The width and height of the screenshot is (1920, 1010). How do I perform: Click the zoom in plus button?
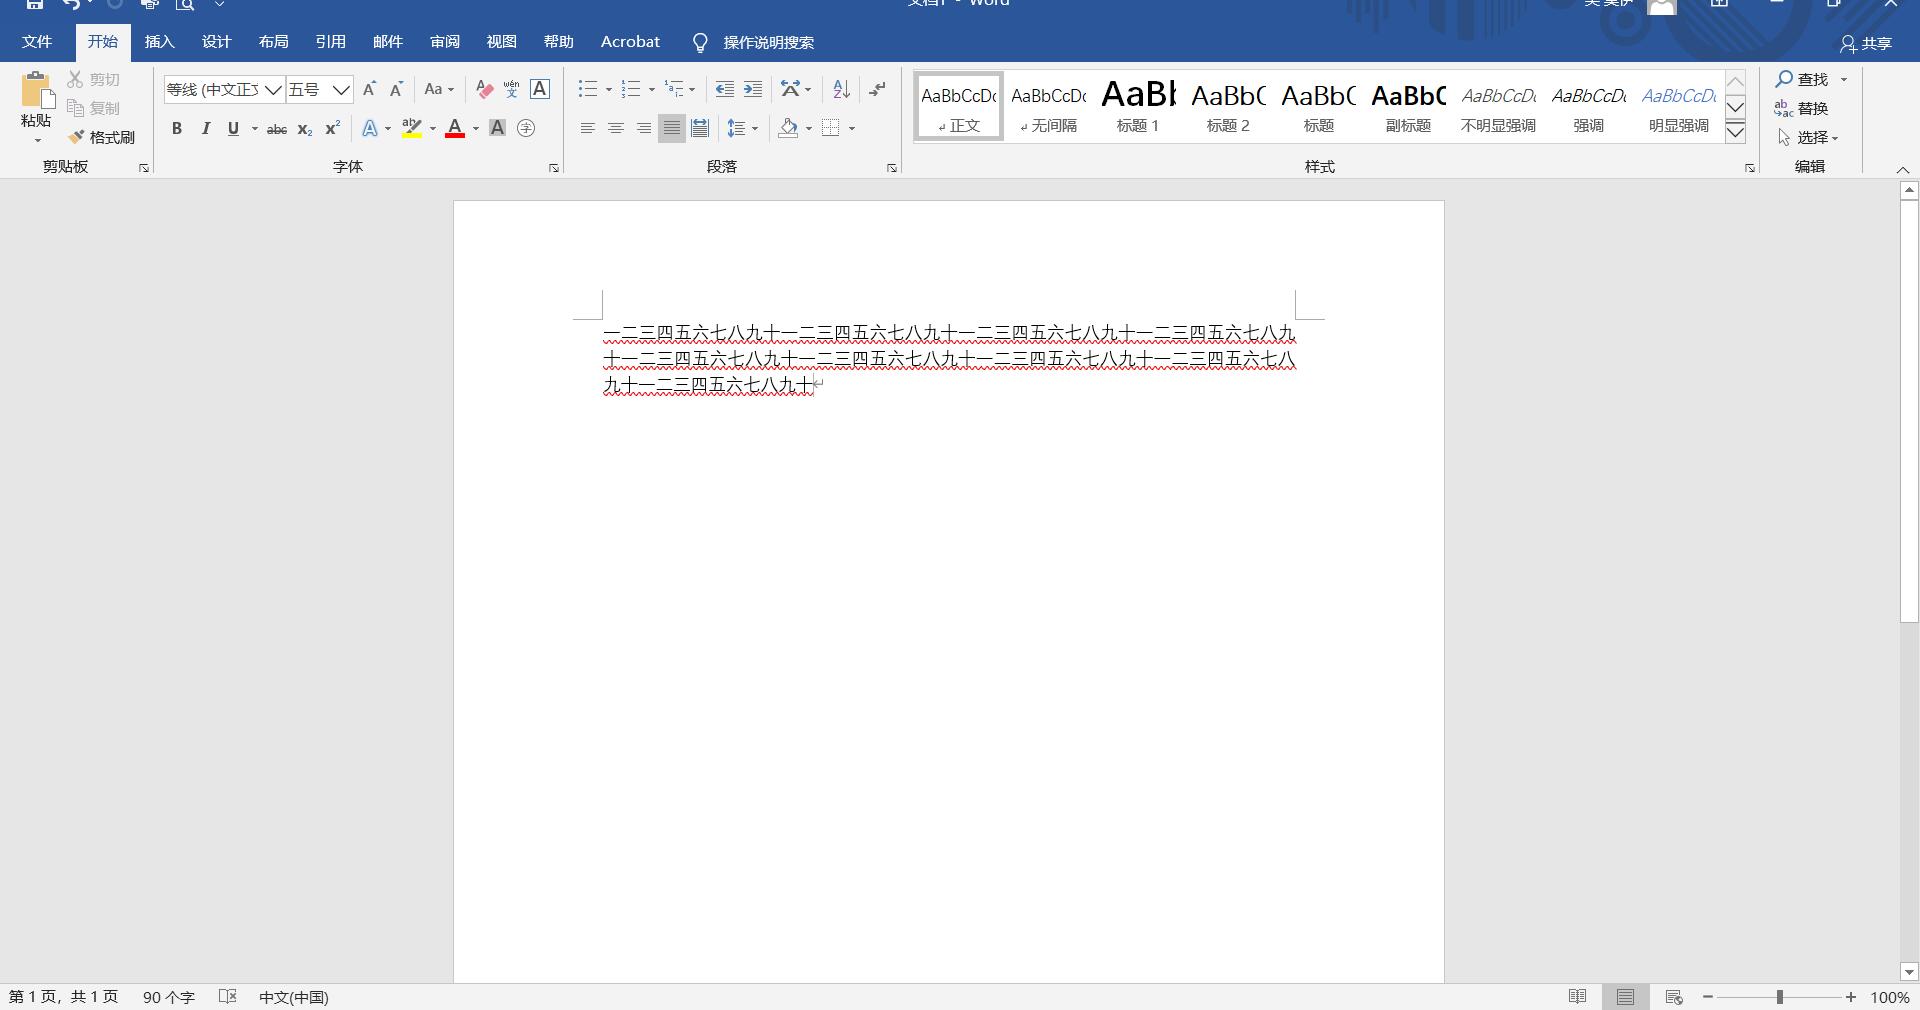1851,997
